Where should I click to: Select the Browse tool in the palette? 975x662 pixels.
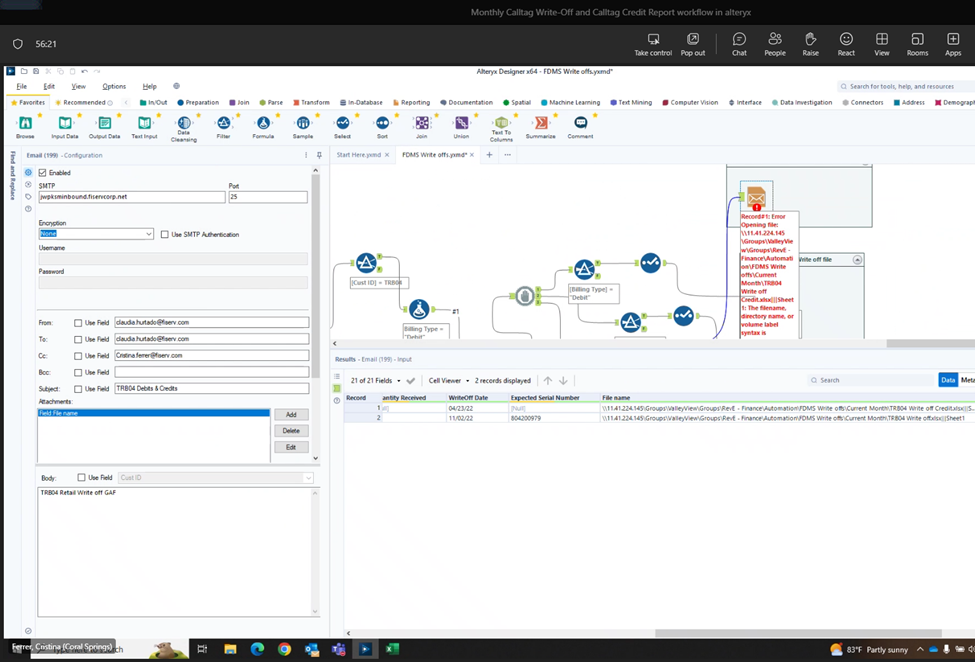(25, 124)
